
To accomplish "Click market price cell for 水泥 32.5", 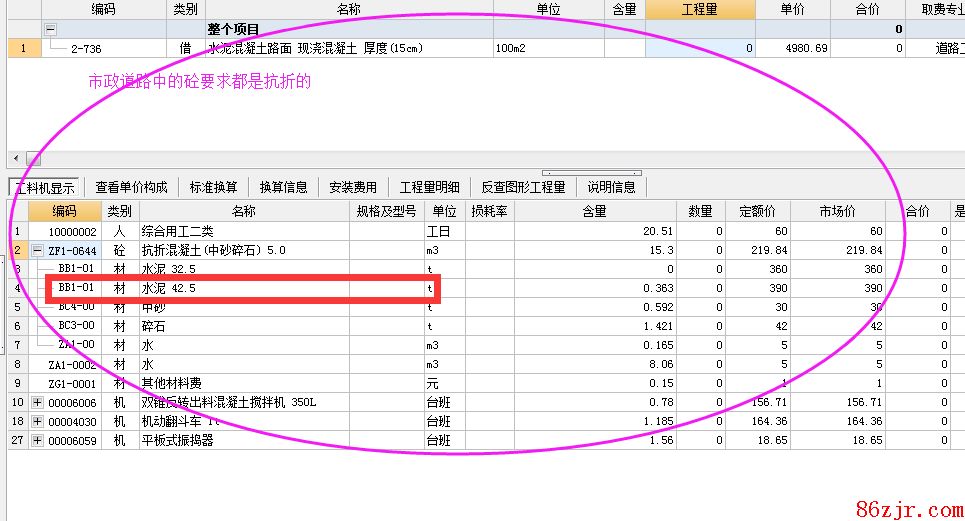I will tap(837, 269).
